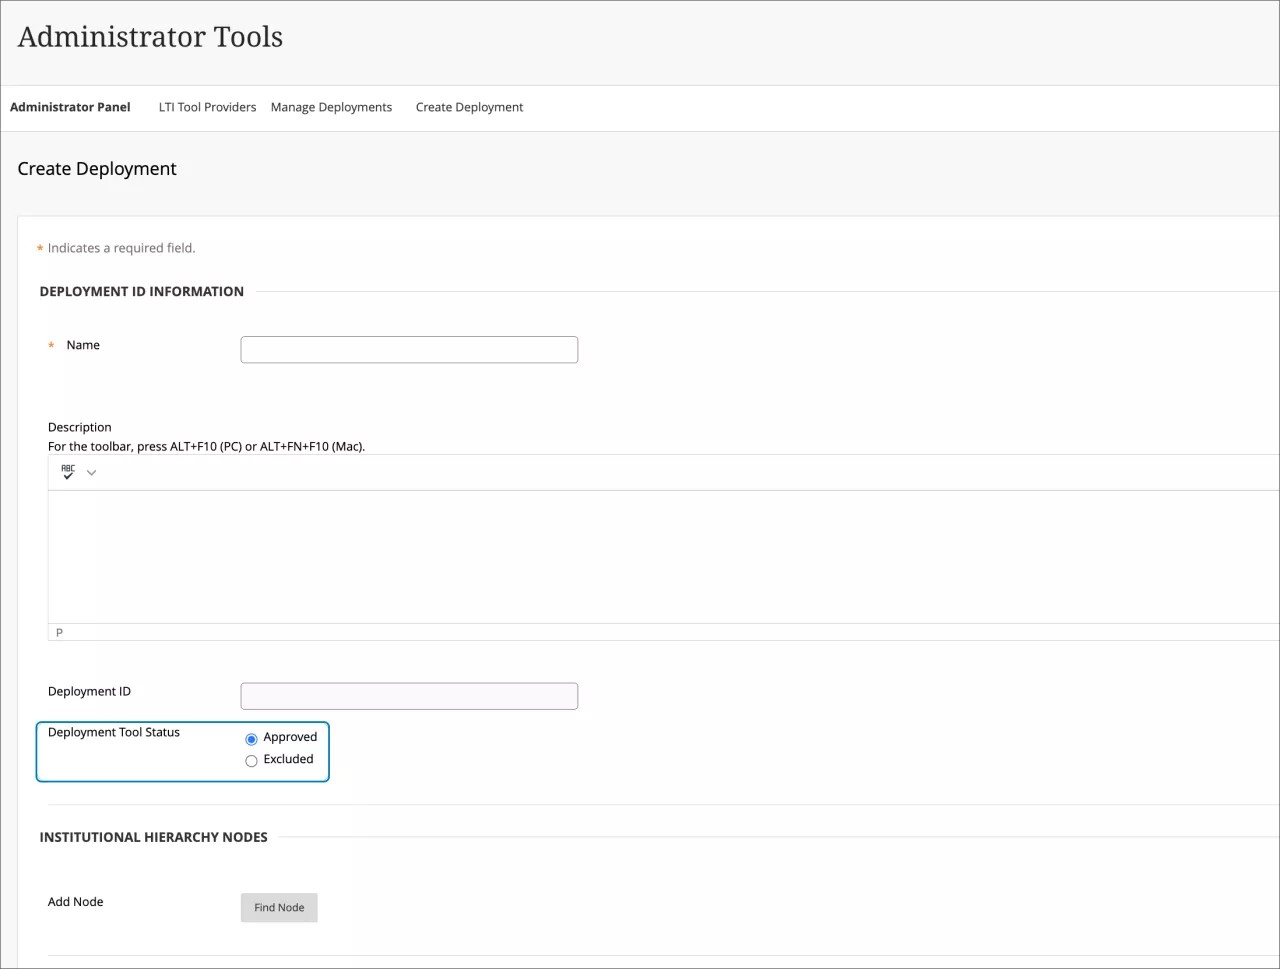The width and height of the screenshot is (1280, 969).
Task: Open more options beside the spell check icon
Action: coord(91,471)
